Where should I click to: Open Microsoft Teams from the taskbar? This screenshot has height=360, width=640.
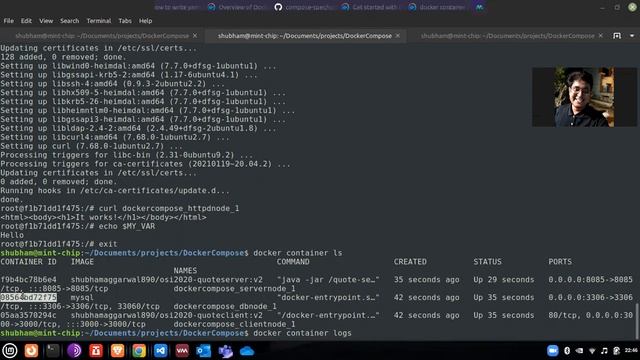pos(225,351)
